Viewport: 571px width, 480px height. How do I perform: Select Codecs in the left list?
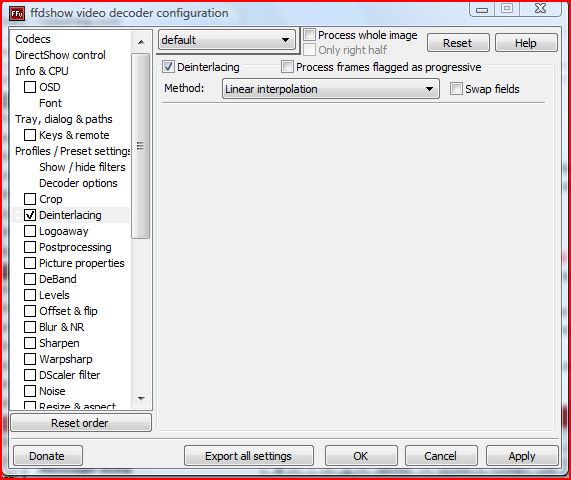pyautogui.click(x=33, y=39)
